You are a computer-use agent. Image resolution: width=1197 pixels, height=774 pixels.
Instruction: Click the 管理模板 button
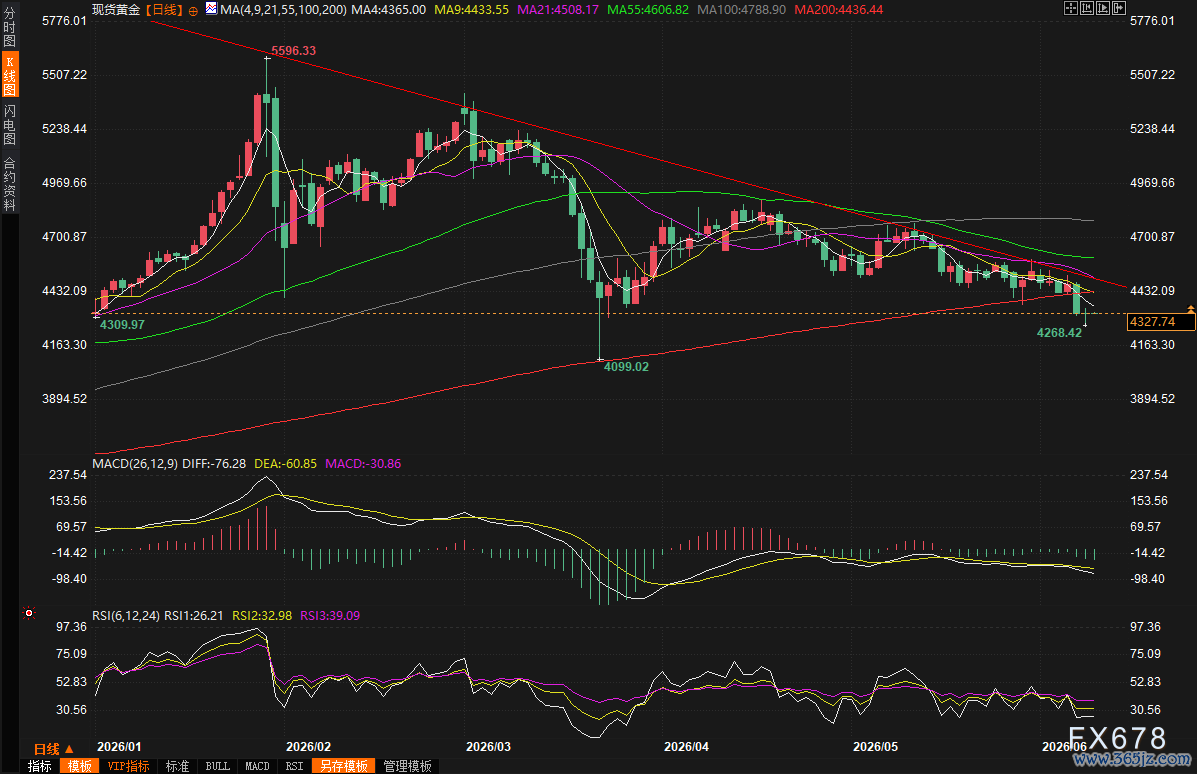pos(408,766)
